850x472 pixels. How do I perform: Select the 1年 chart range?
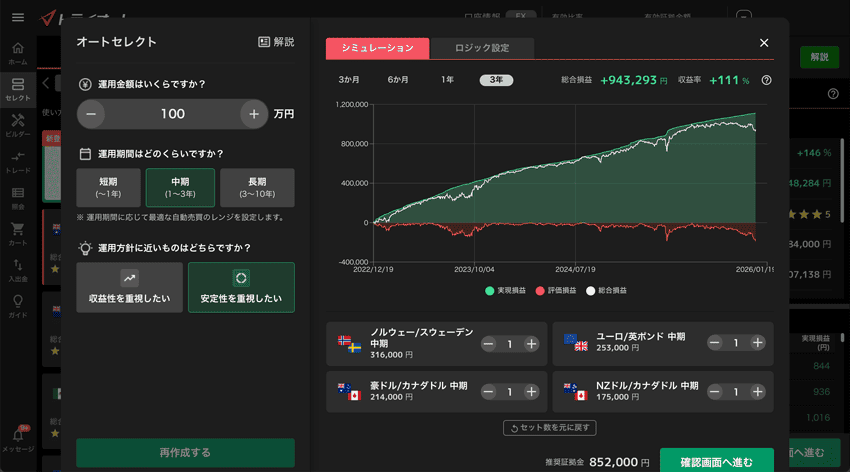[447, 80]
